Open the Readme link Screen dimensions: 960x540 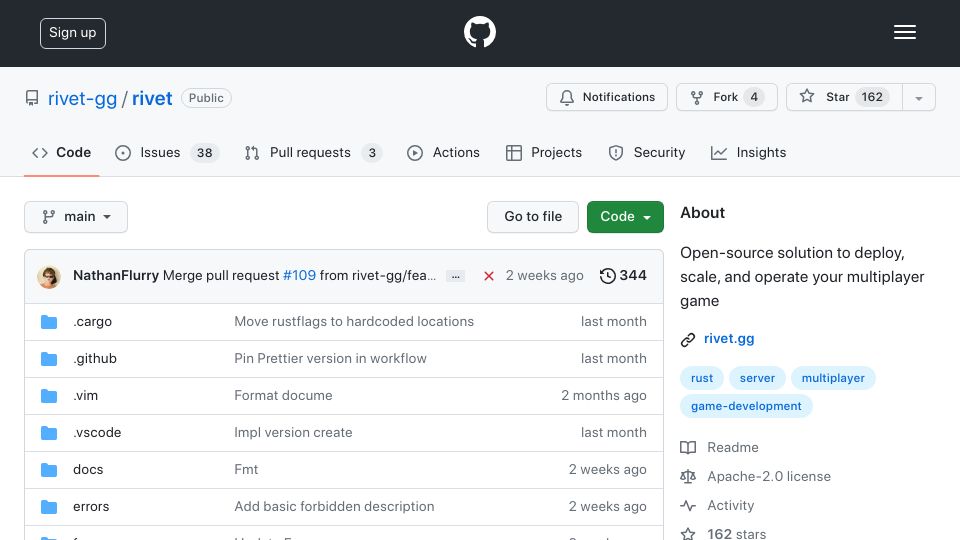click(733, 448)
